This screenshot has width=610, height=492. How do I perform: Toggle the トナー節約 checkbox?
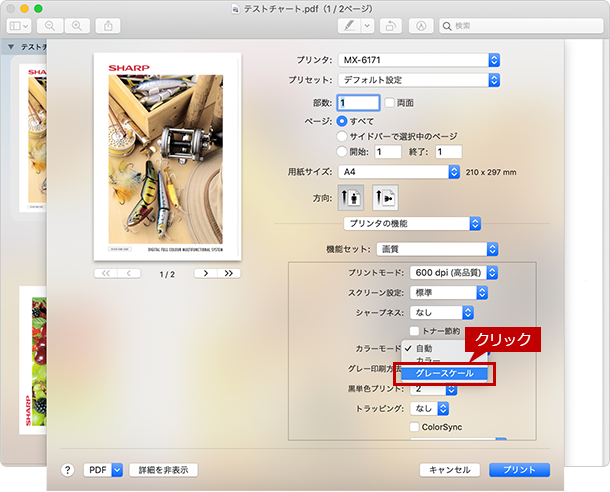tap(414, 331)
